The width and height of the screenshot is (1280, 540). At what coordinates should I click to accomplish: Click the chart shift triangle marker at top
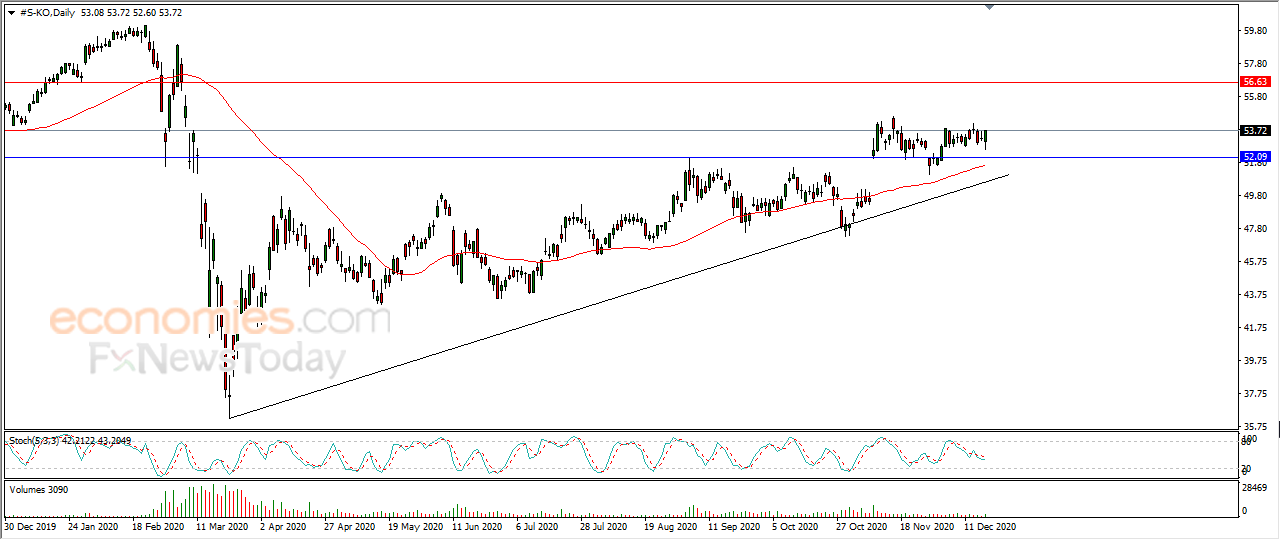click(989, 7)
